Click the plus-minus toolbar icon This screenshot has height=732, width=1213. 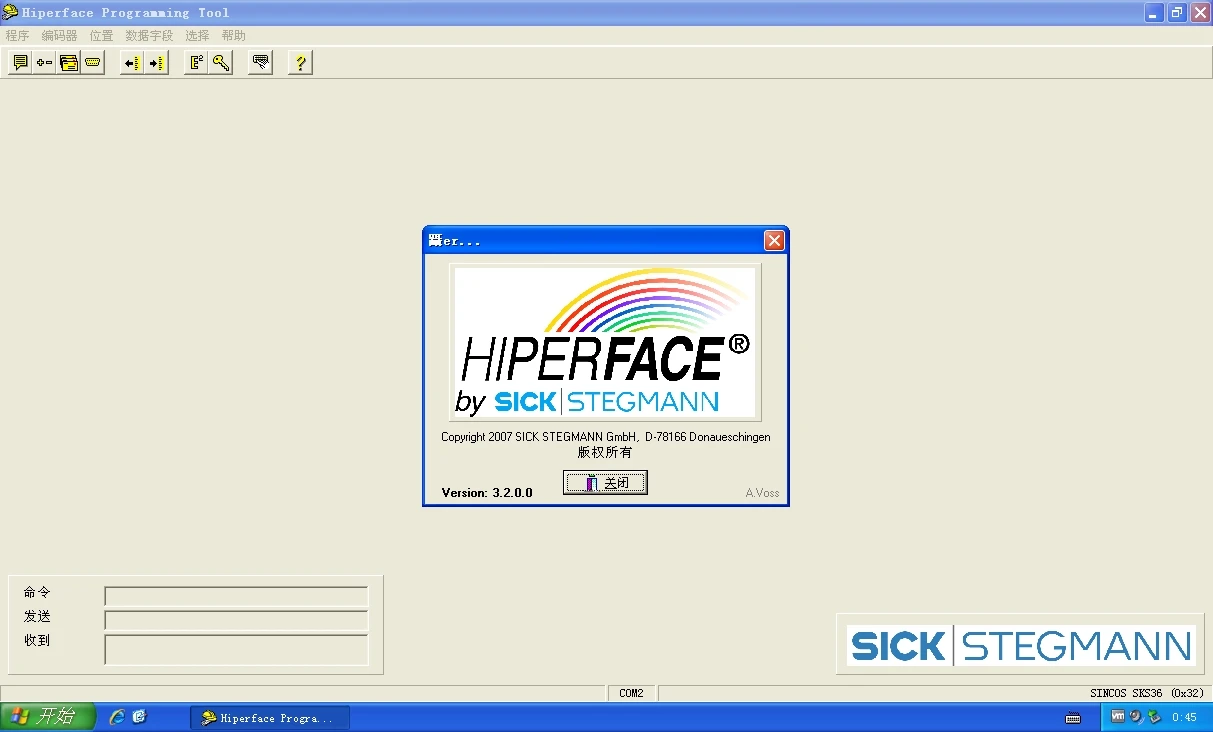44,63
